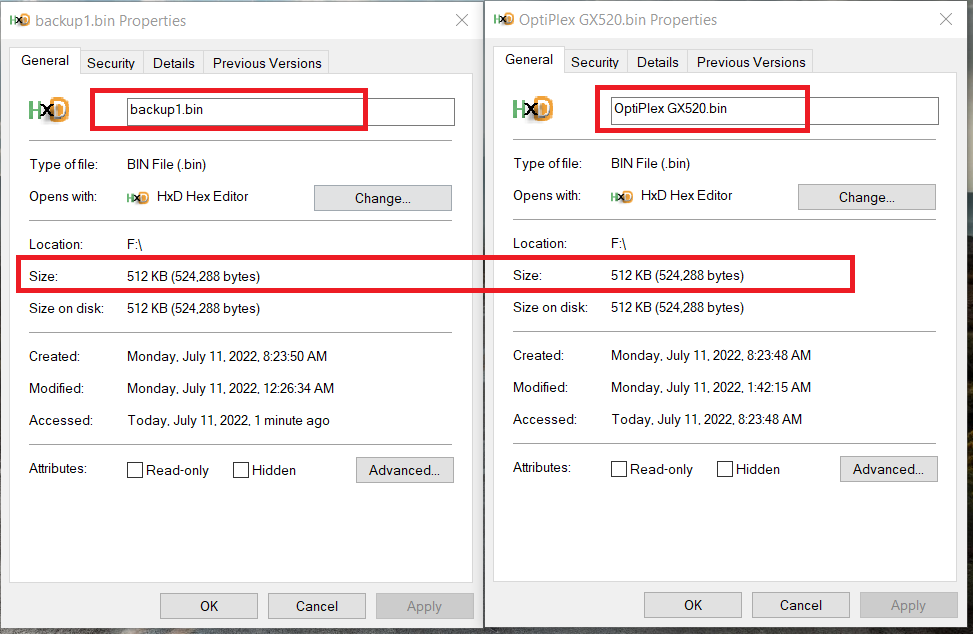Screen dimensions: 973x634
Task: Click the small HxD Hex Editor icon in the OptiPlex GX520.bin dialog
Action: [622, 197]
